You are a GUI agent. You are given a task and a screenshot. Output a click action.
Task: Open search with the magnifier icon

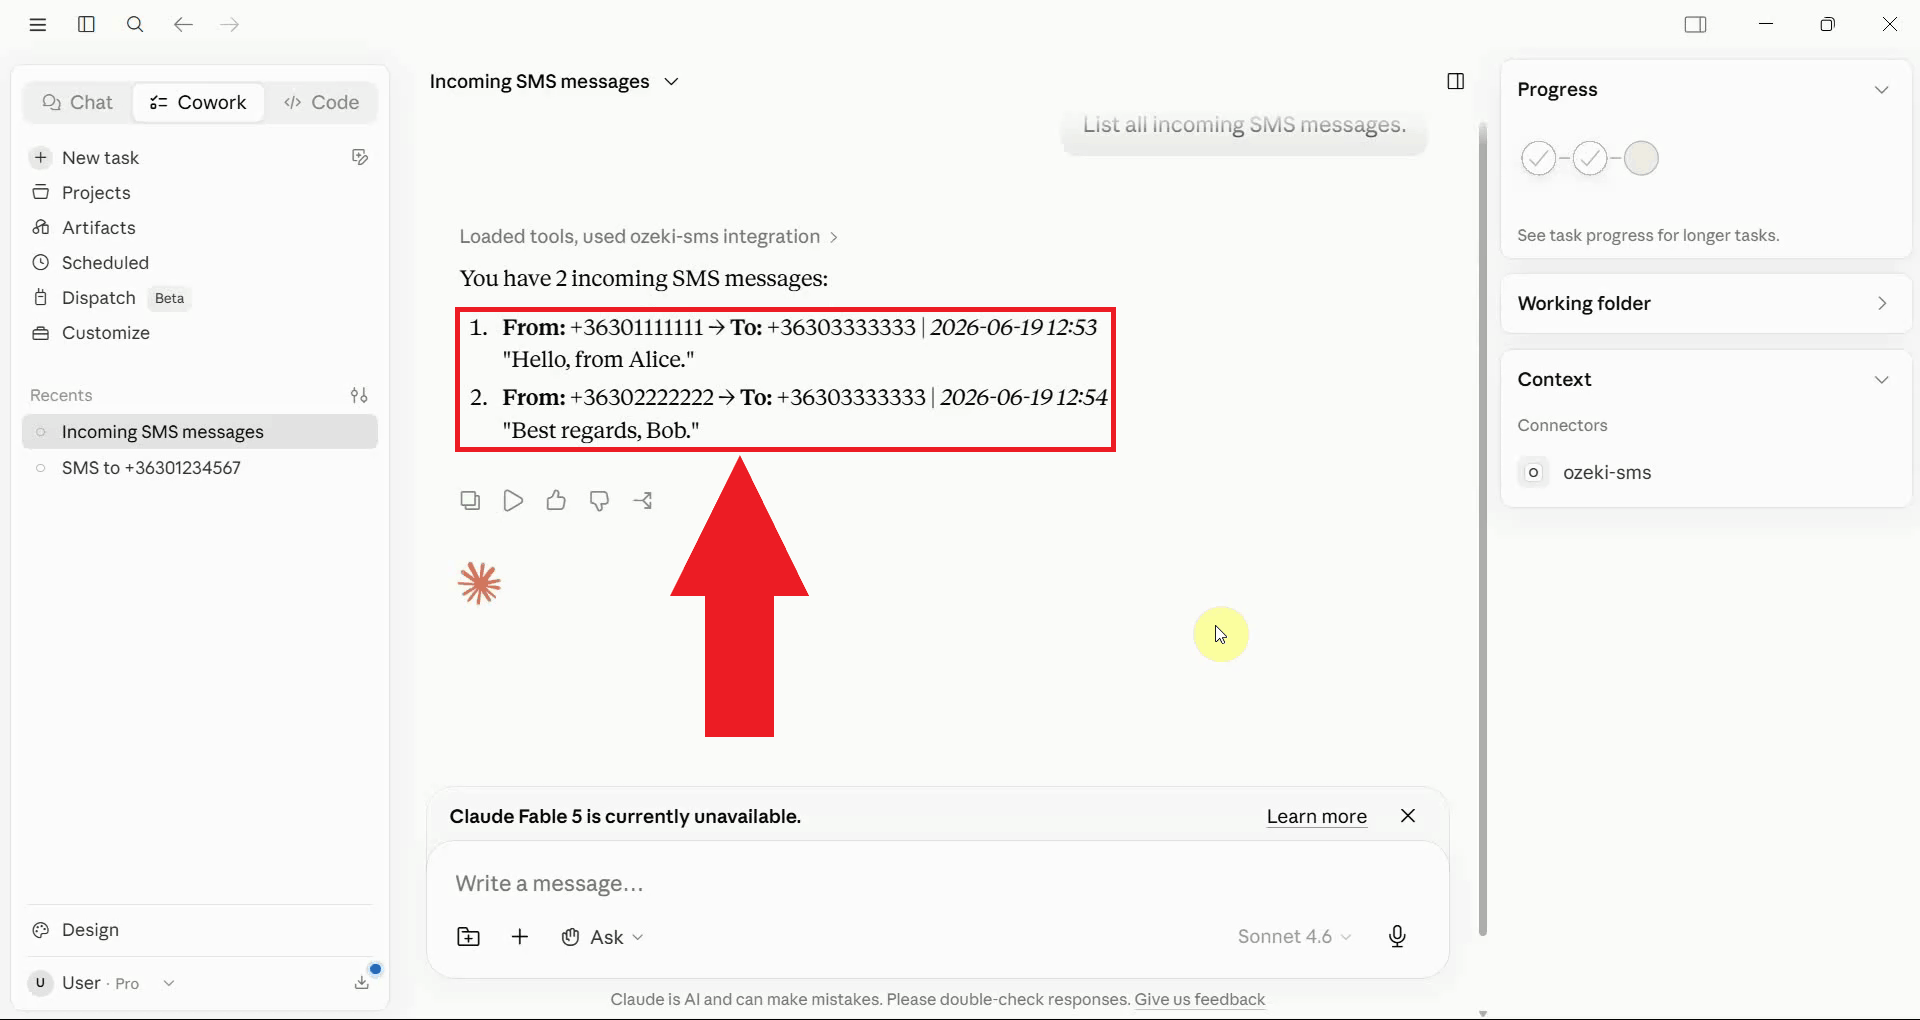coord(135,24)
